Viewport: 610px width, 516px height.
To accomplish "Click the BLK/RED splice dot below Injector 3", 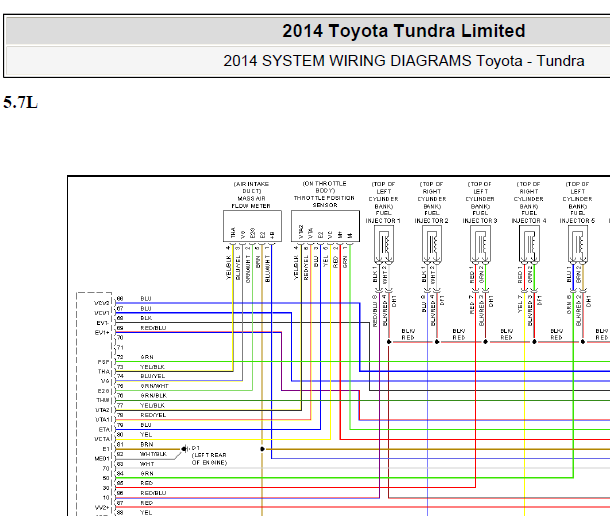I will pyautogui.click(x=485, y=342).
